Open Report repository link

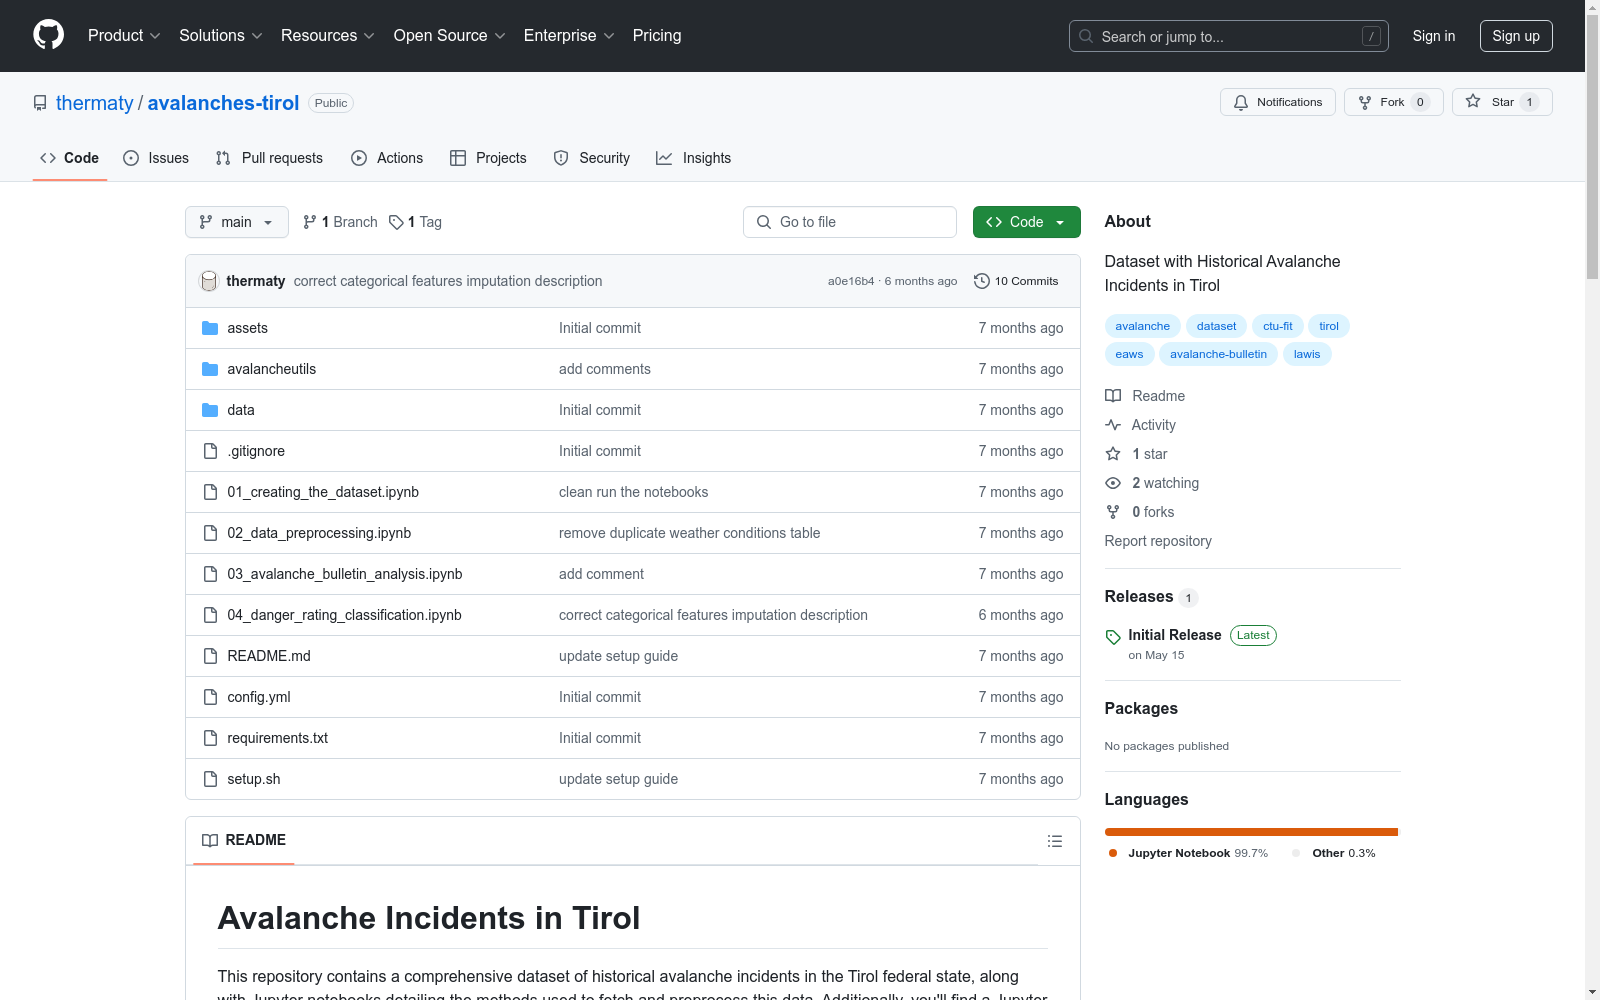1158,541
